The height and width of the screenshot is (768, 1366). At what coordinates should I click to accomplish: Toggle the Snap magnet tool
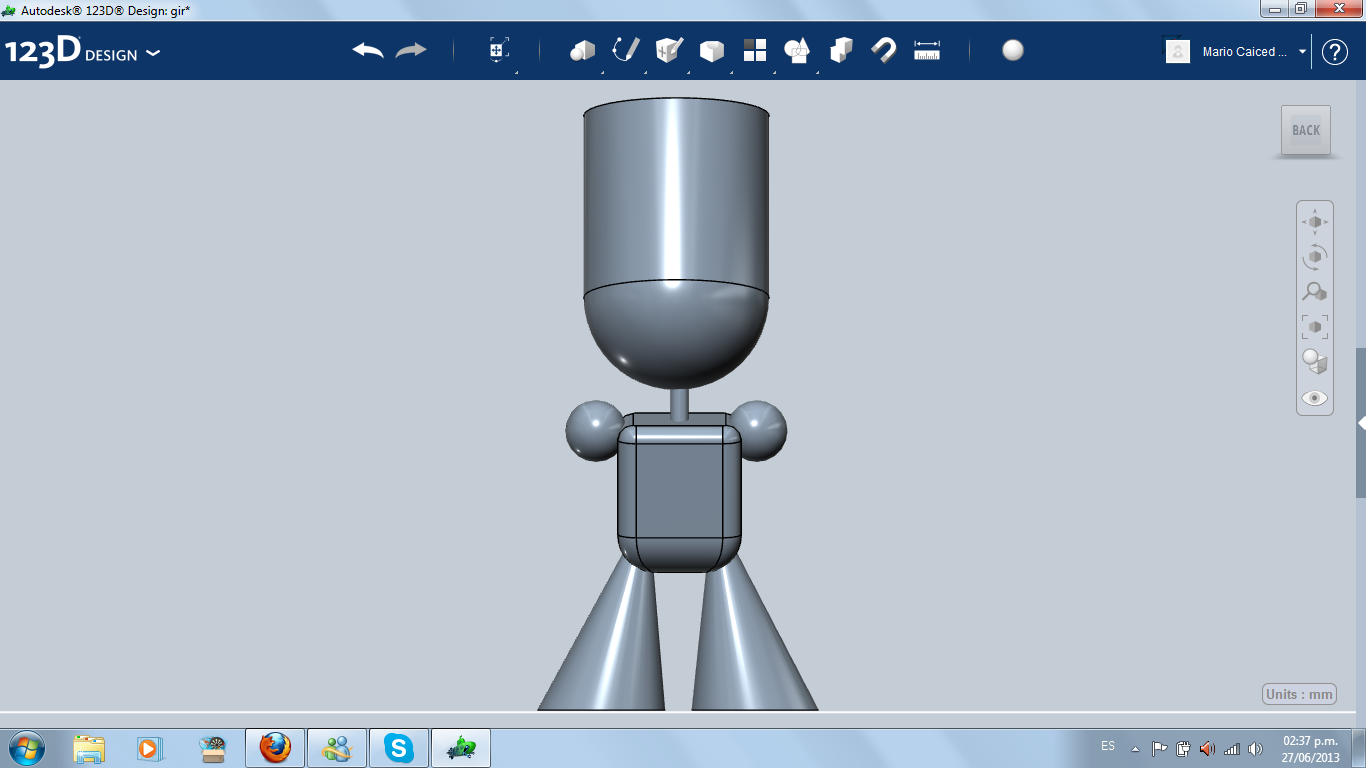884,51
